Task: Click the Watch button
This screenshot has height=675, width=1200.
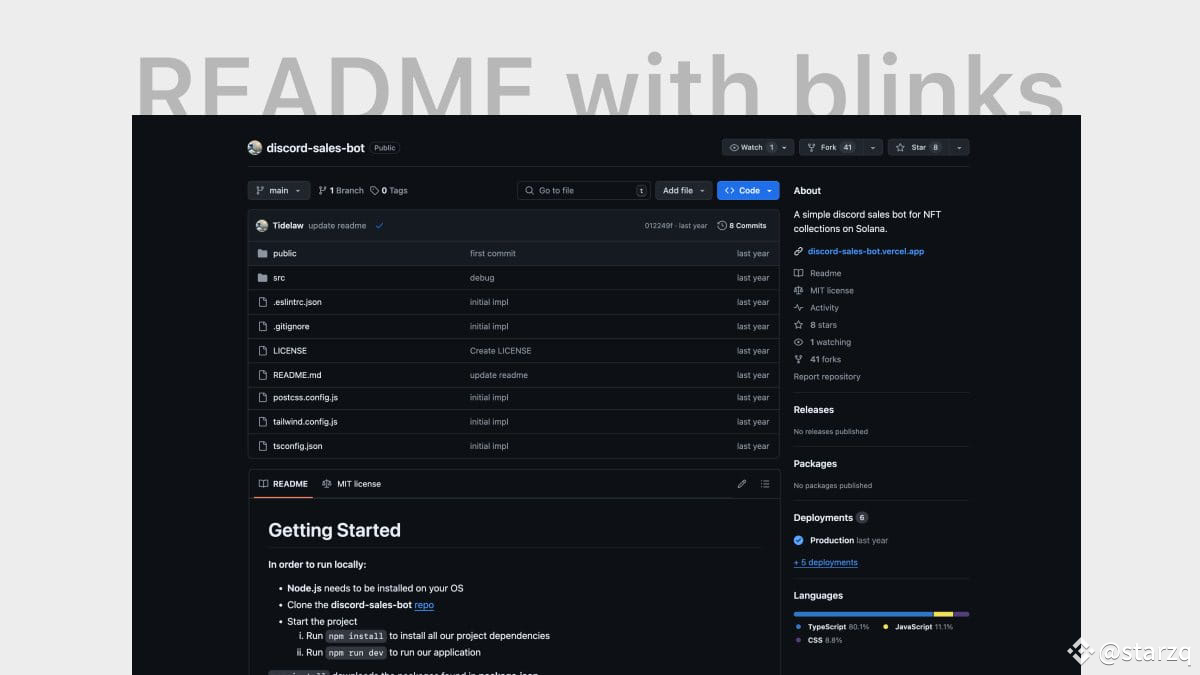Action: click(x=751, y=147)
